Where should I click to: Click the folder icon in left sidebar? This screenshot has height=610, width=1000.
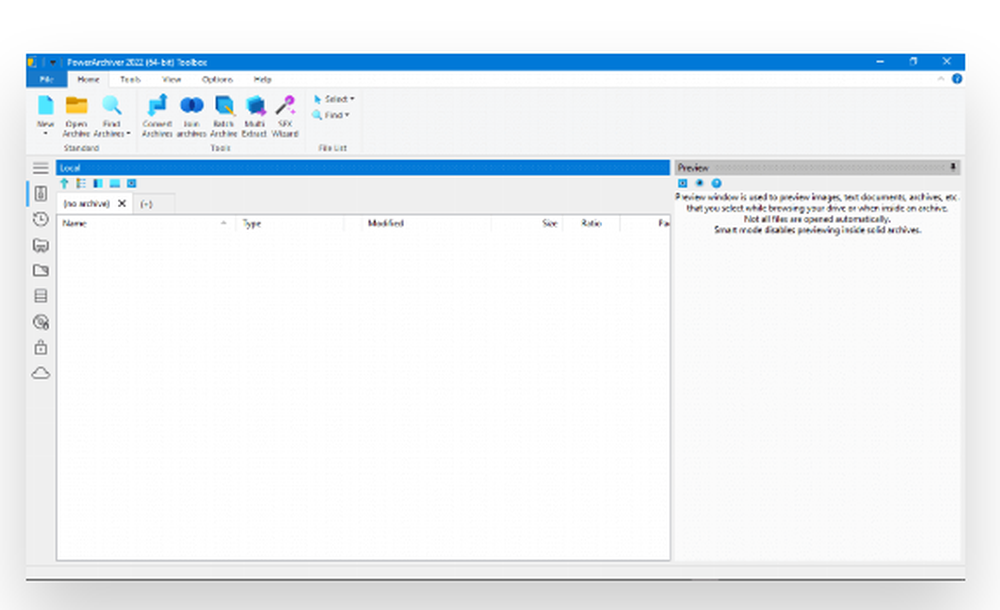tap(41, 271)
